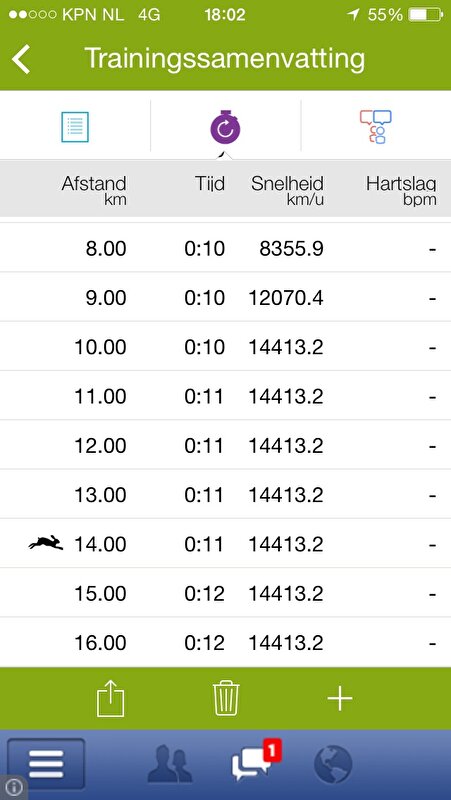Tap the Trainingssamenvatting title

[x=224, y=59]
